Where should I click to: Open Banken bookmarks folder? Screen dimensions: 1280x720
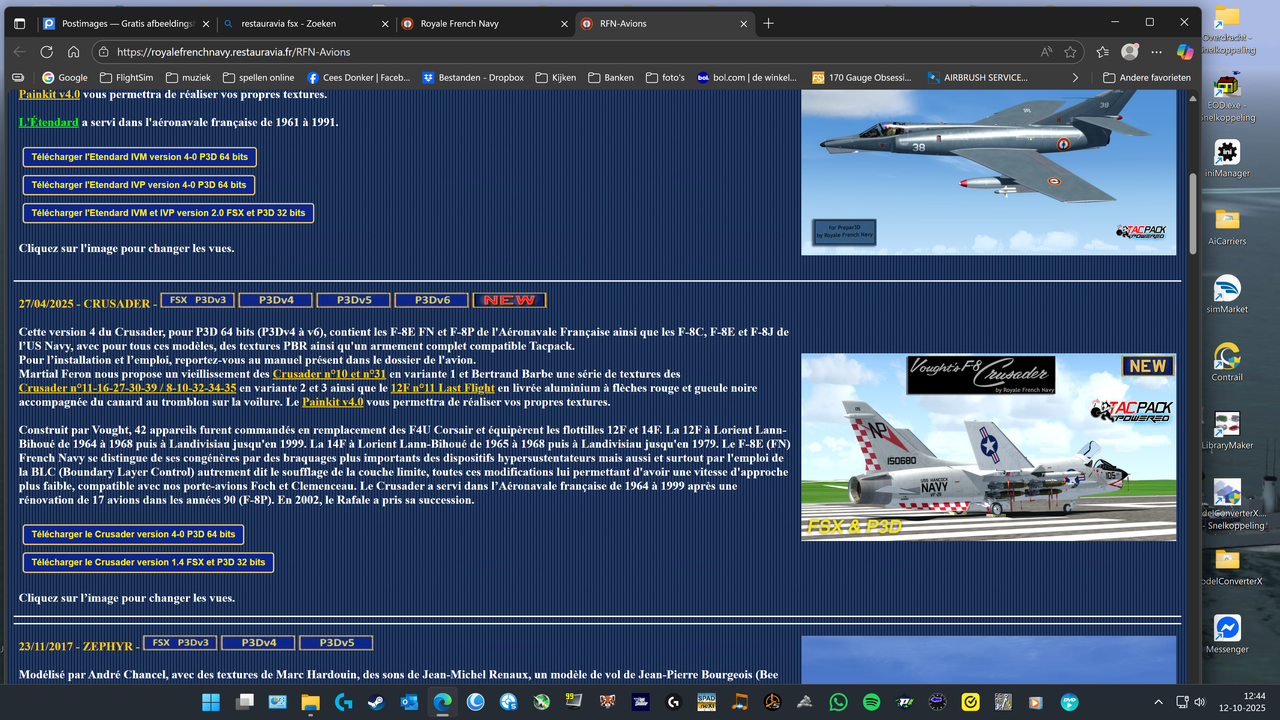click(x=611, y=77)
